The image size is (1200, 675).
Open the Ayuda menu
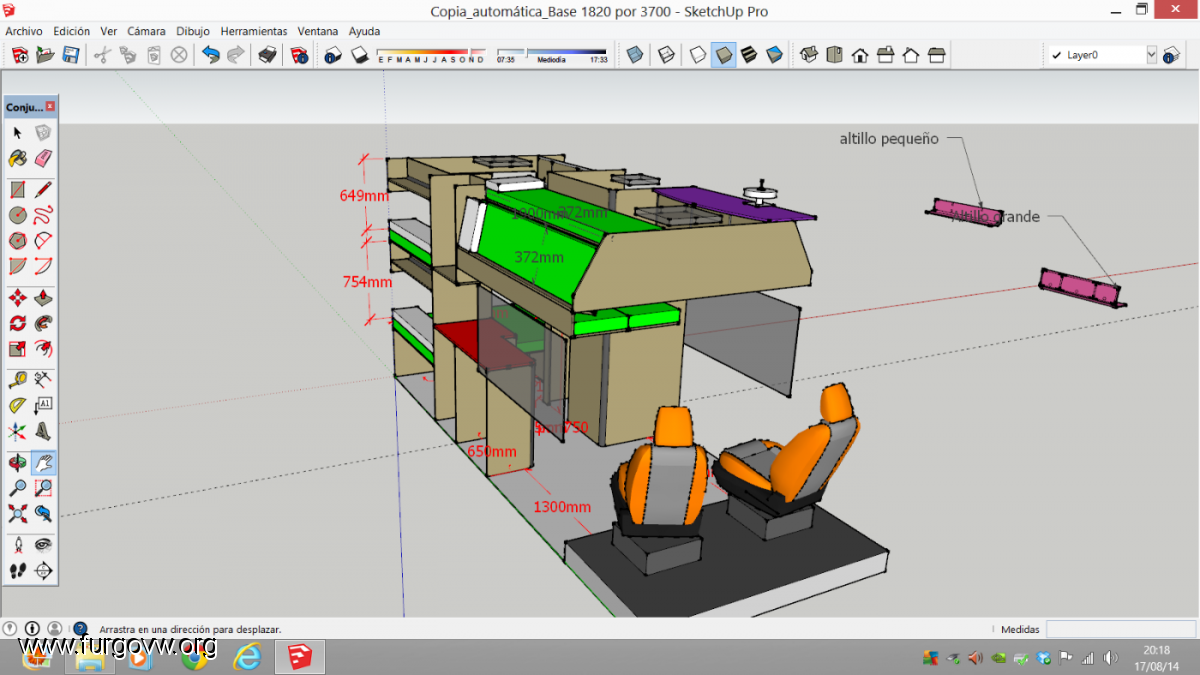[x=364, y=31]
